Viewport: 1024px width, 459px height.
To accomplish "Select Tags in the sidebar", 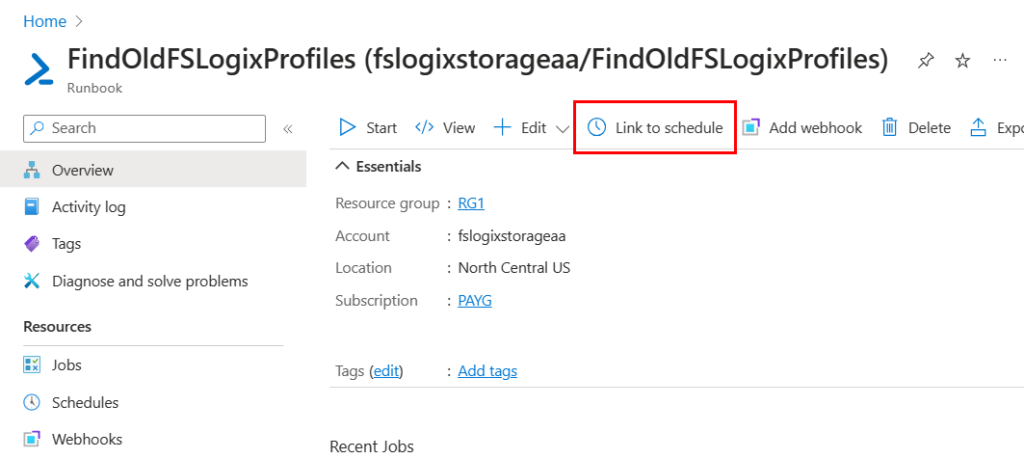I will coord(66,244).
